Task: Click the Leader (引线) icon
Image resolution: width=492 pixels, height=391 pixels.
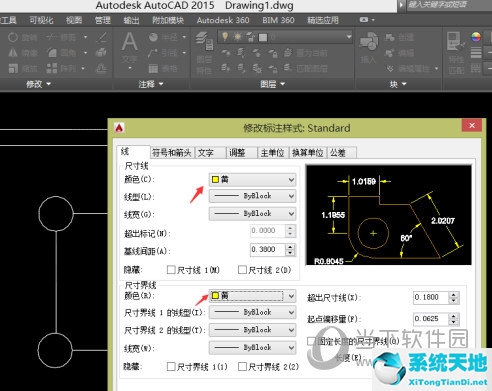Action: [153, 53]
